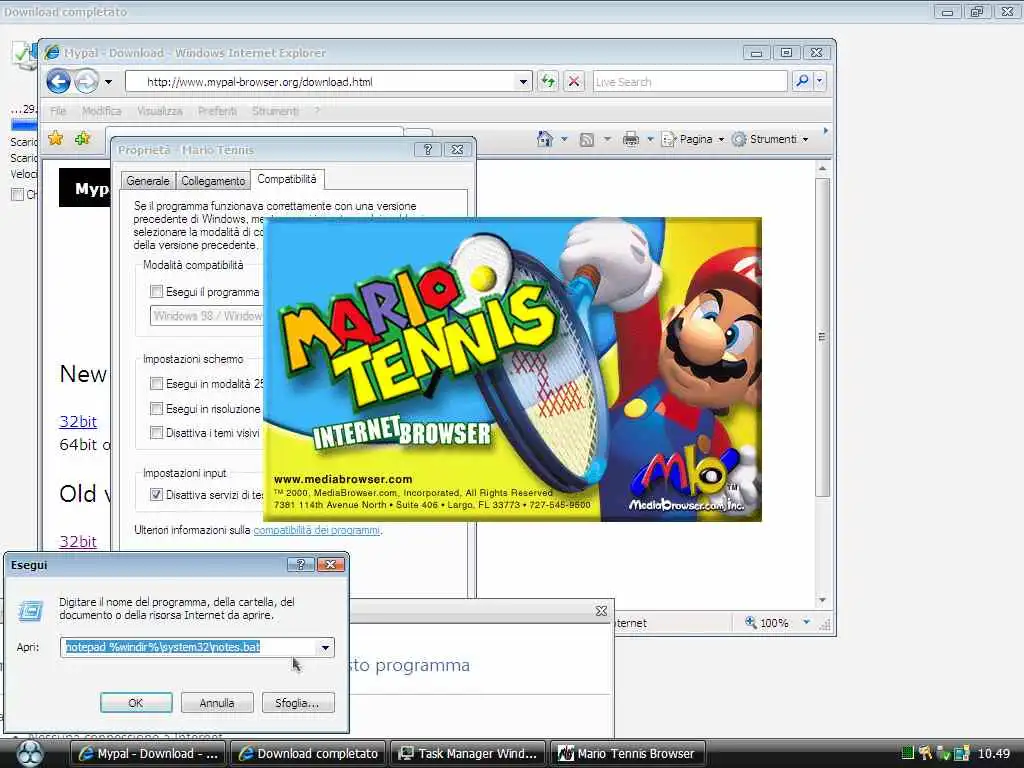Image resolution: width=1024 pixels, height=768 pixels.
Task: Expand the Home button dropdown arrow
Action: click(564, 139)
